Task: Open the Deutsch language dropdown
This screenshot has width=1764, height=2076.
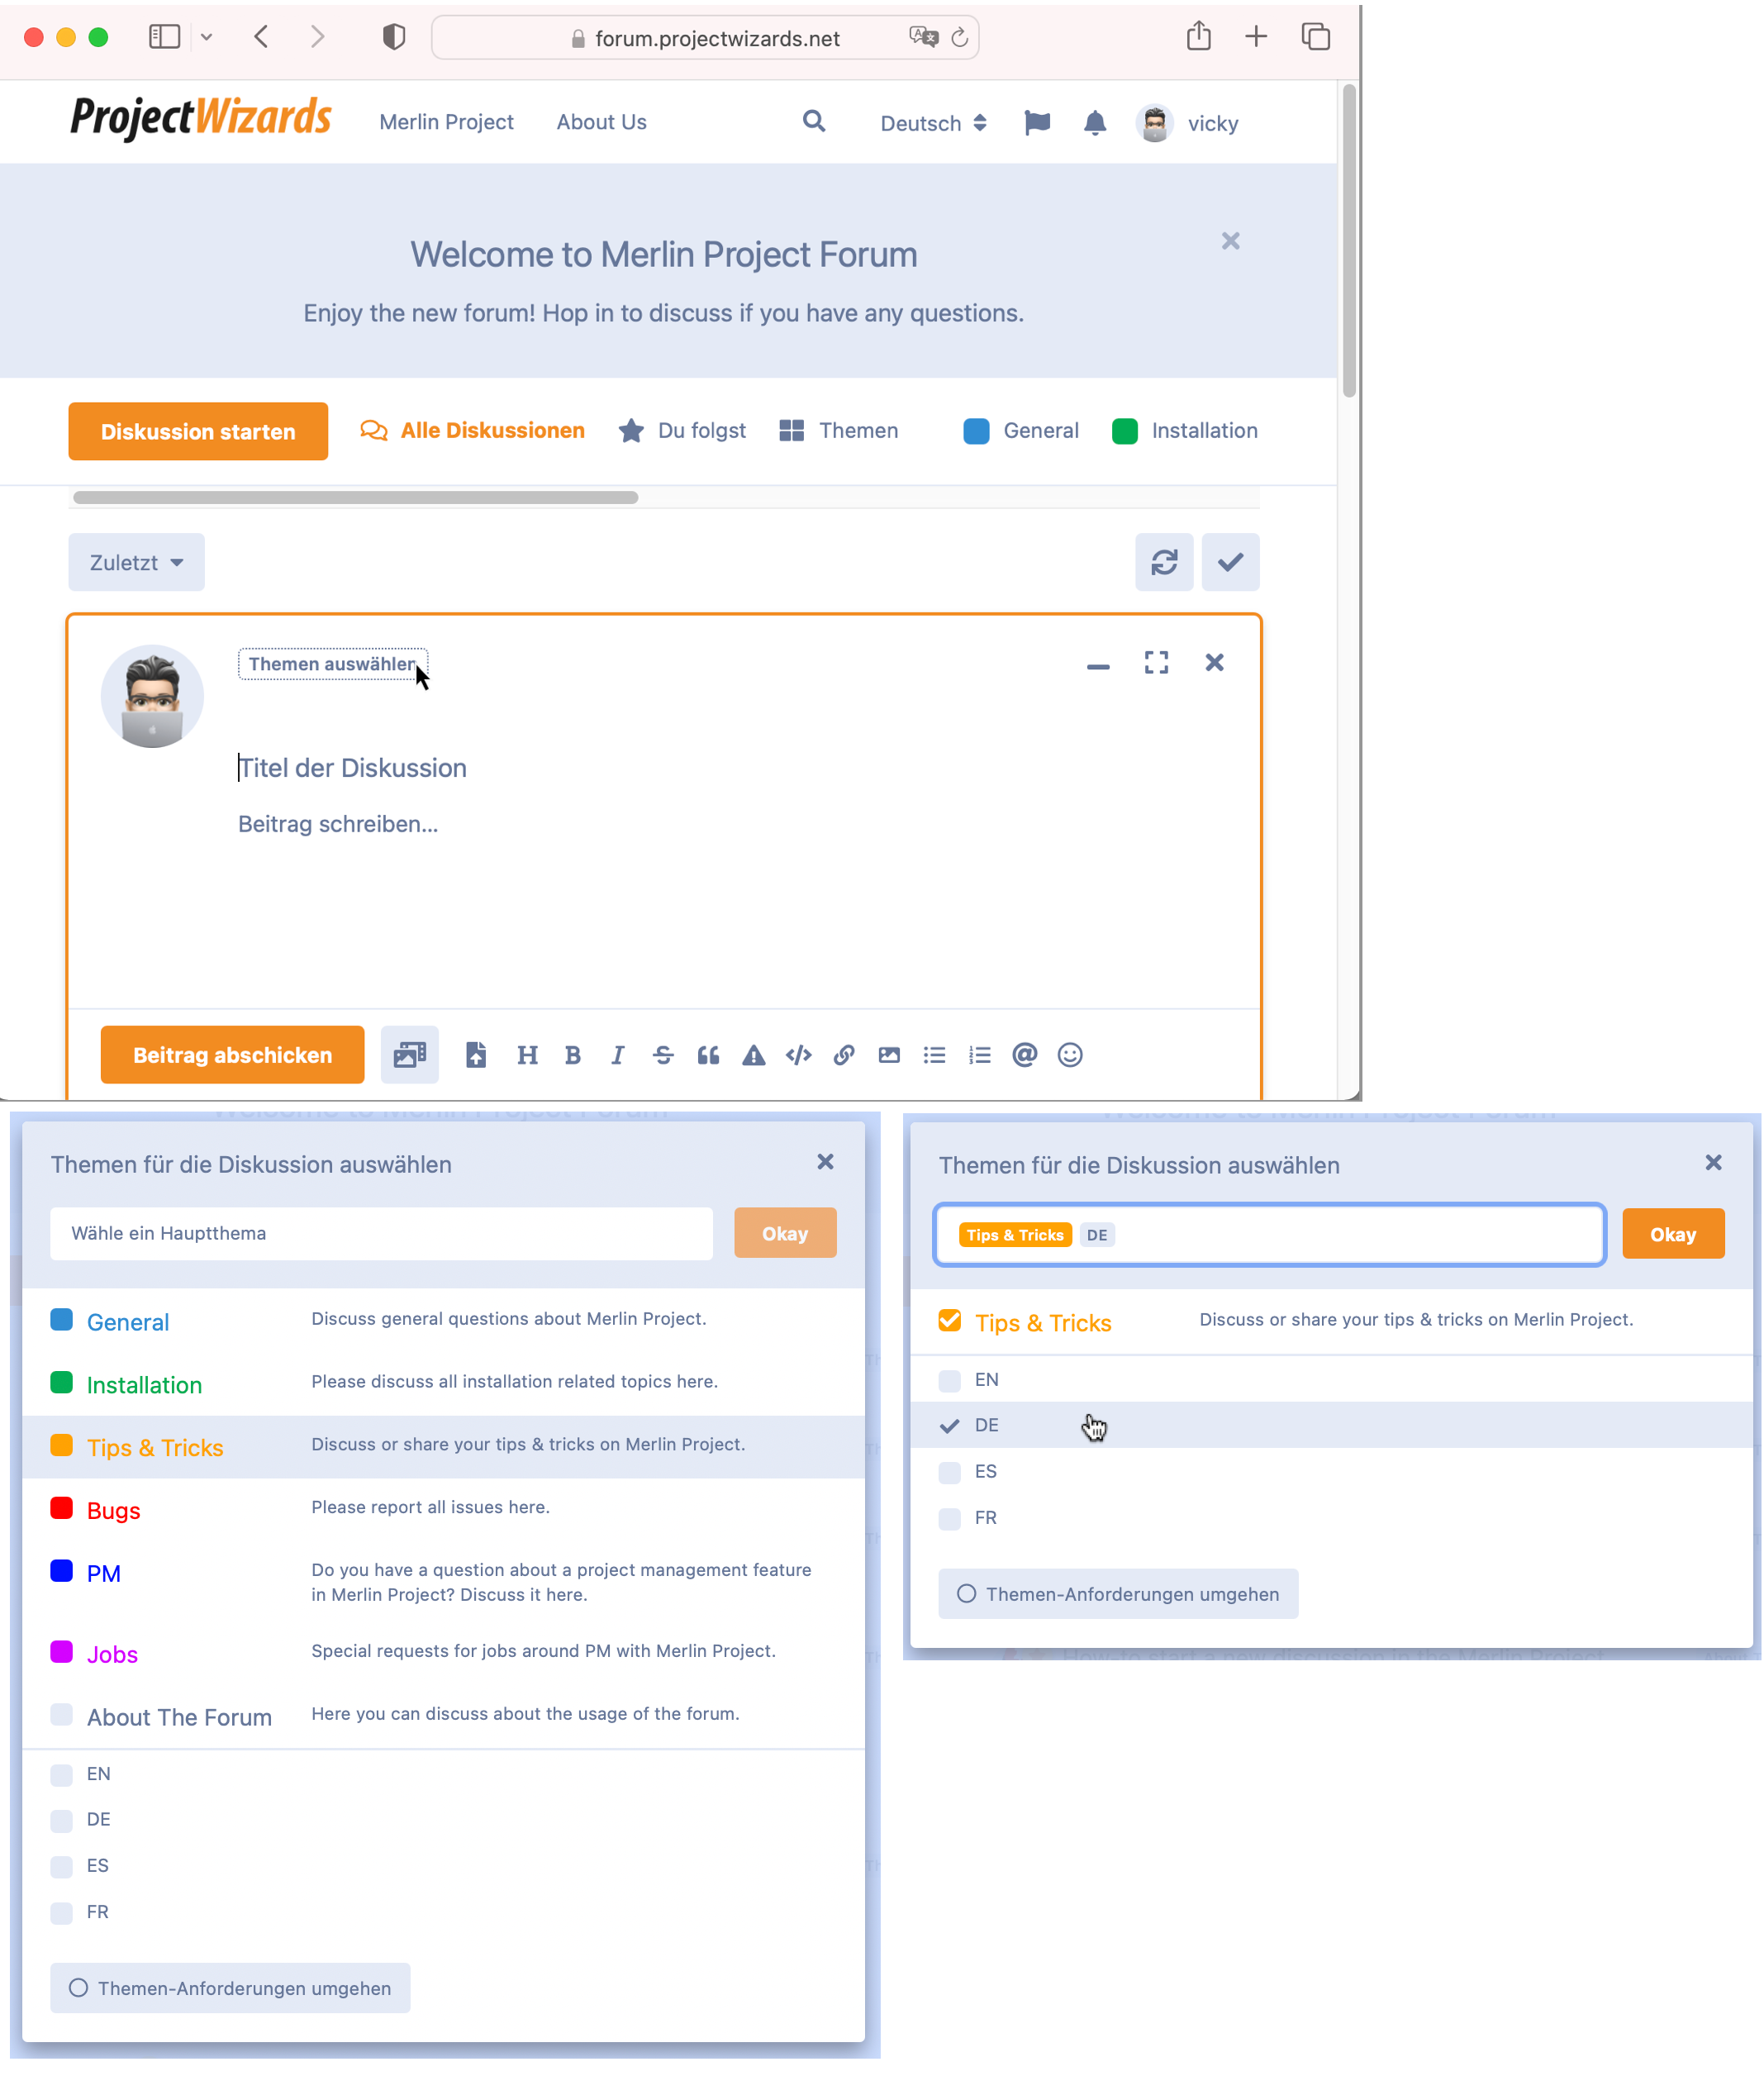Action: (x=933, y=123)
